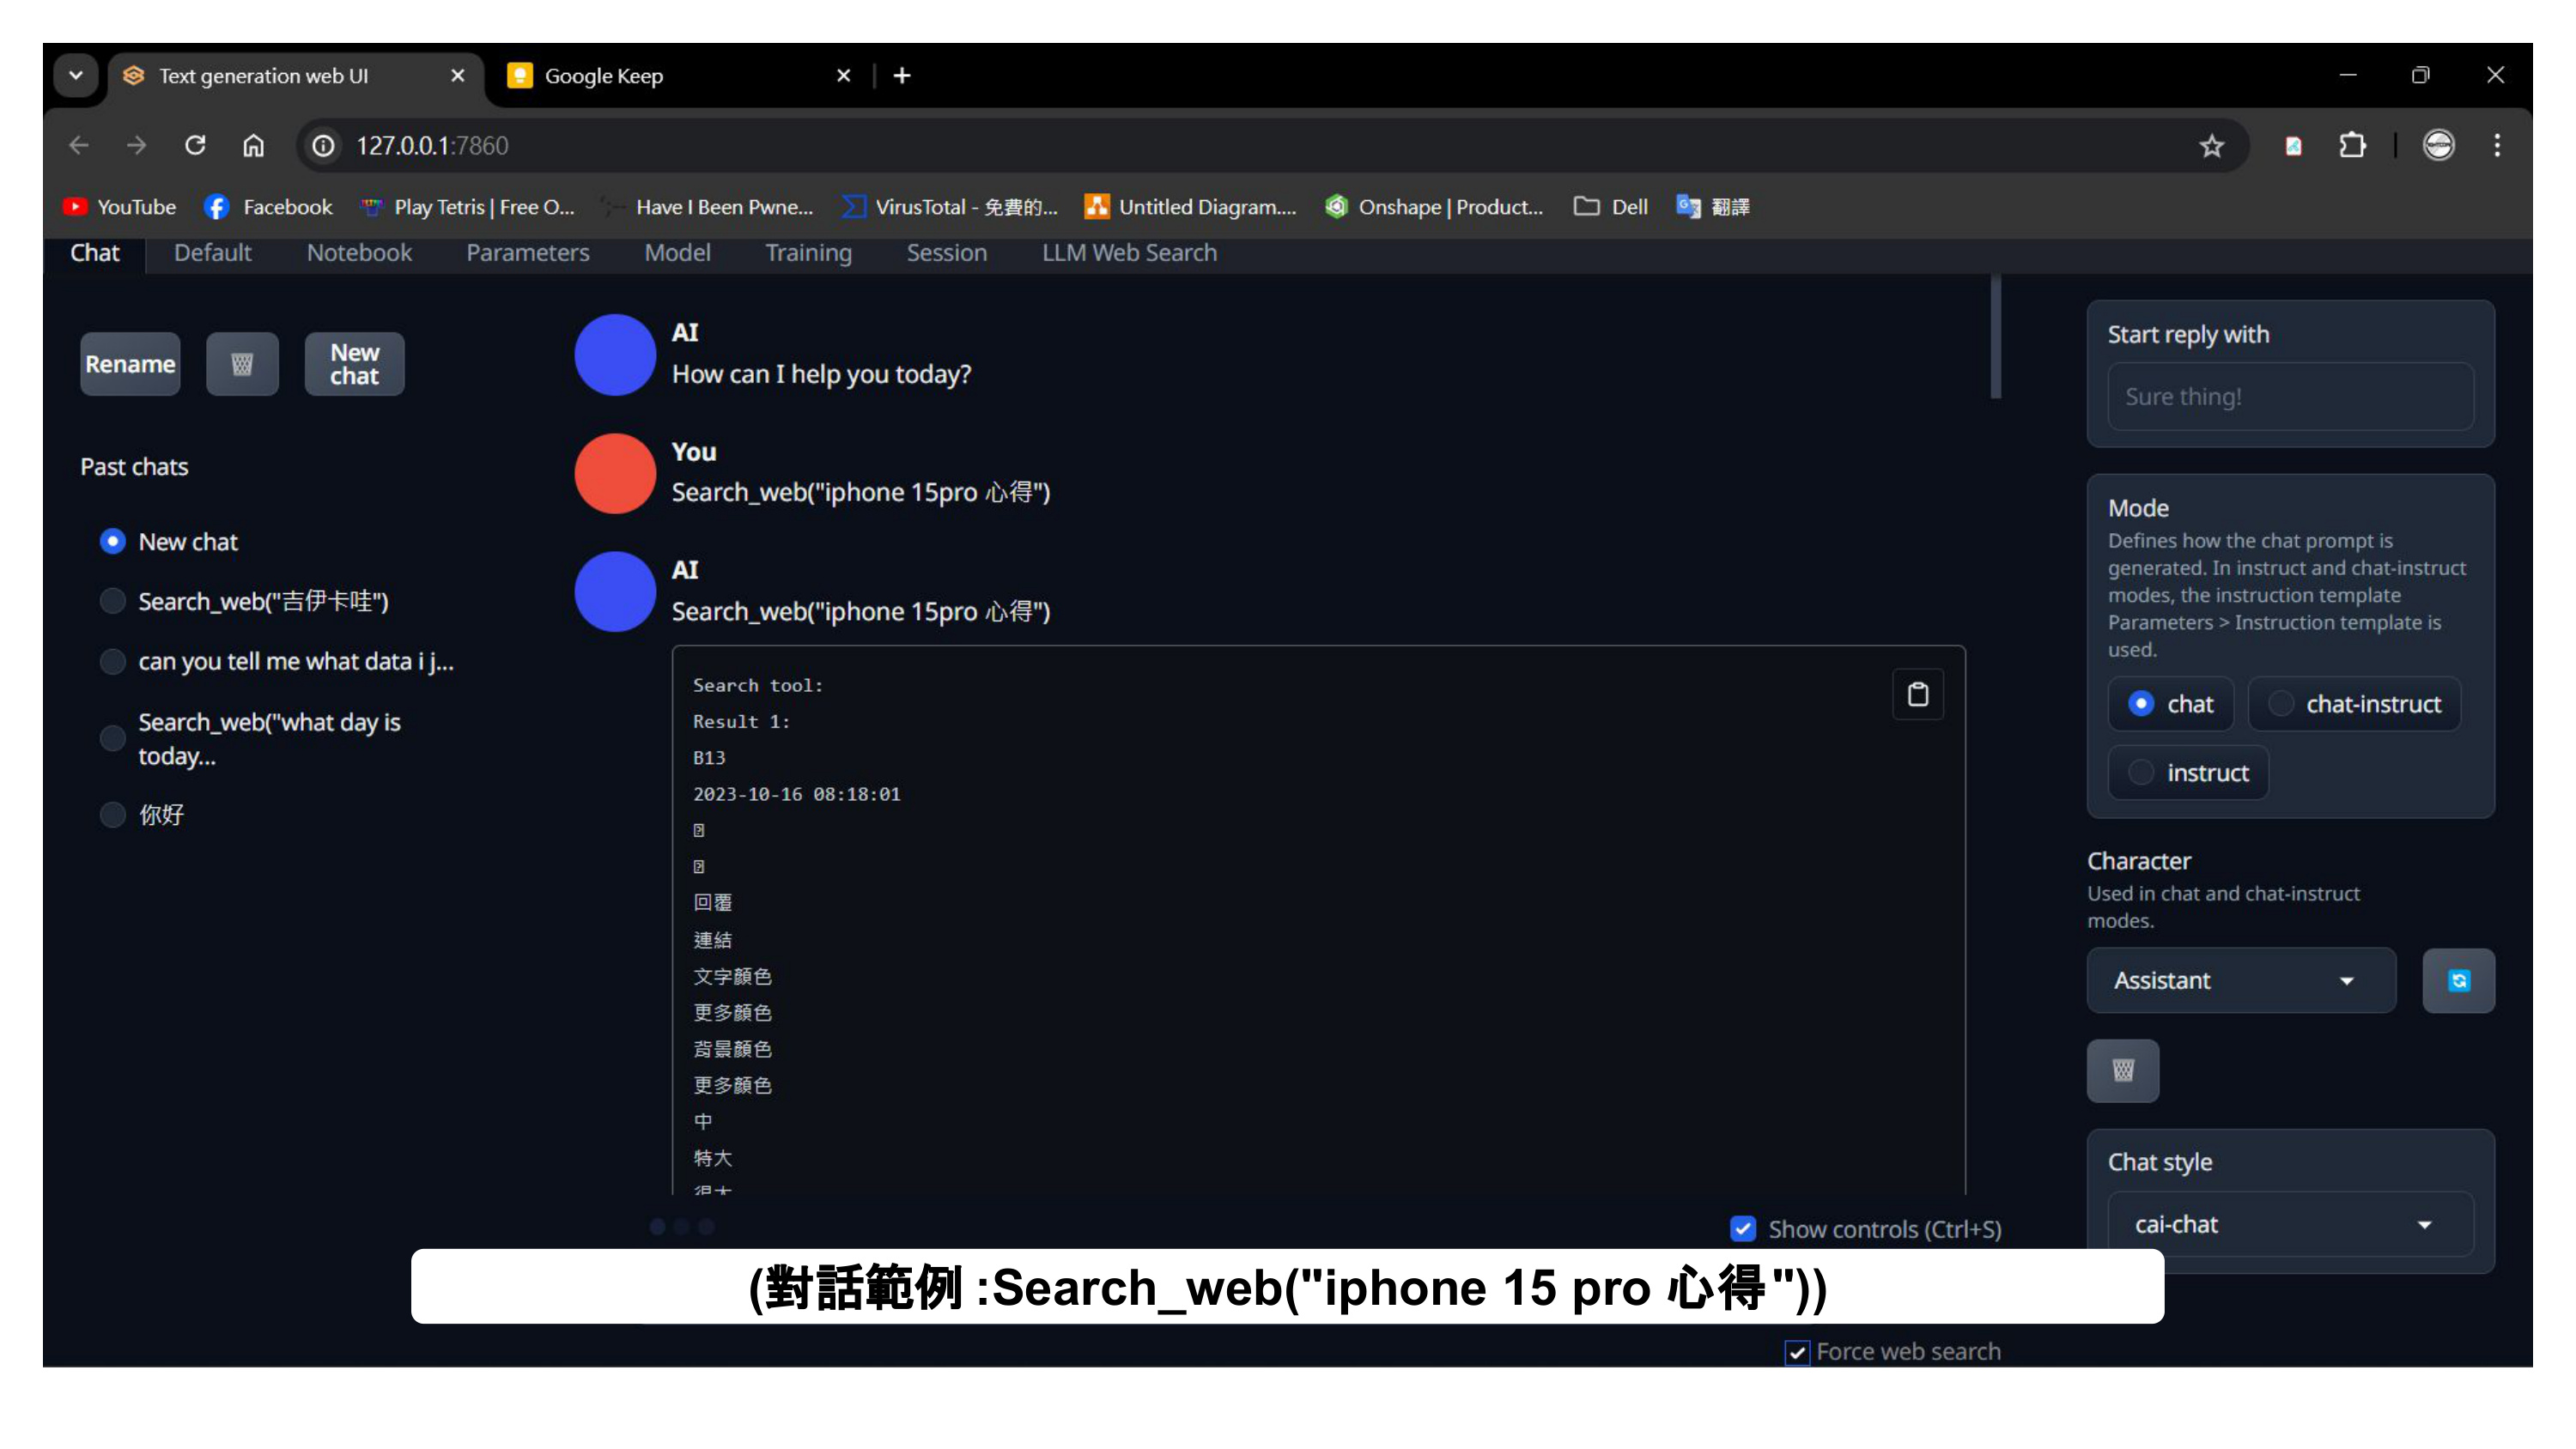
Task: Select the Search_web("吉伊卡哇") past chat
Action: 244,601
